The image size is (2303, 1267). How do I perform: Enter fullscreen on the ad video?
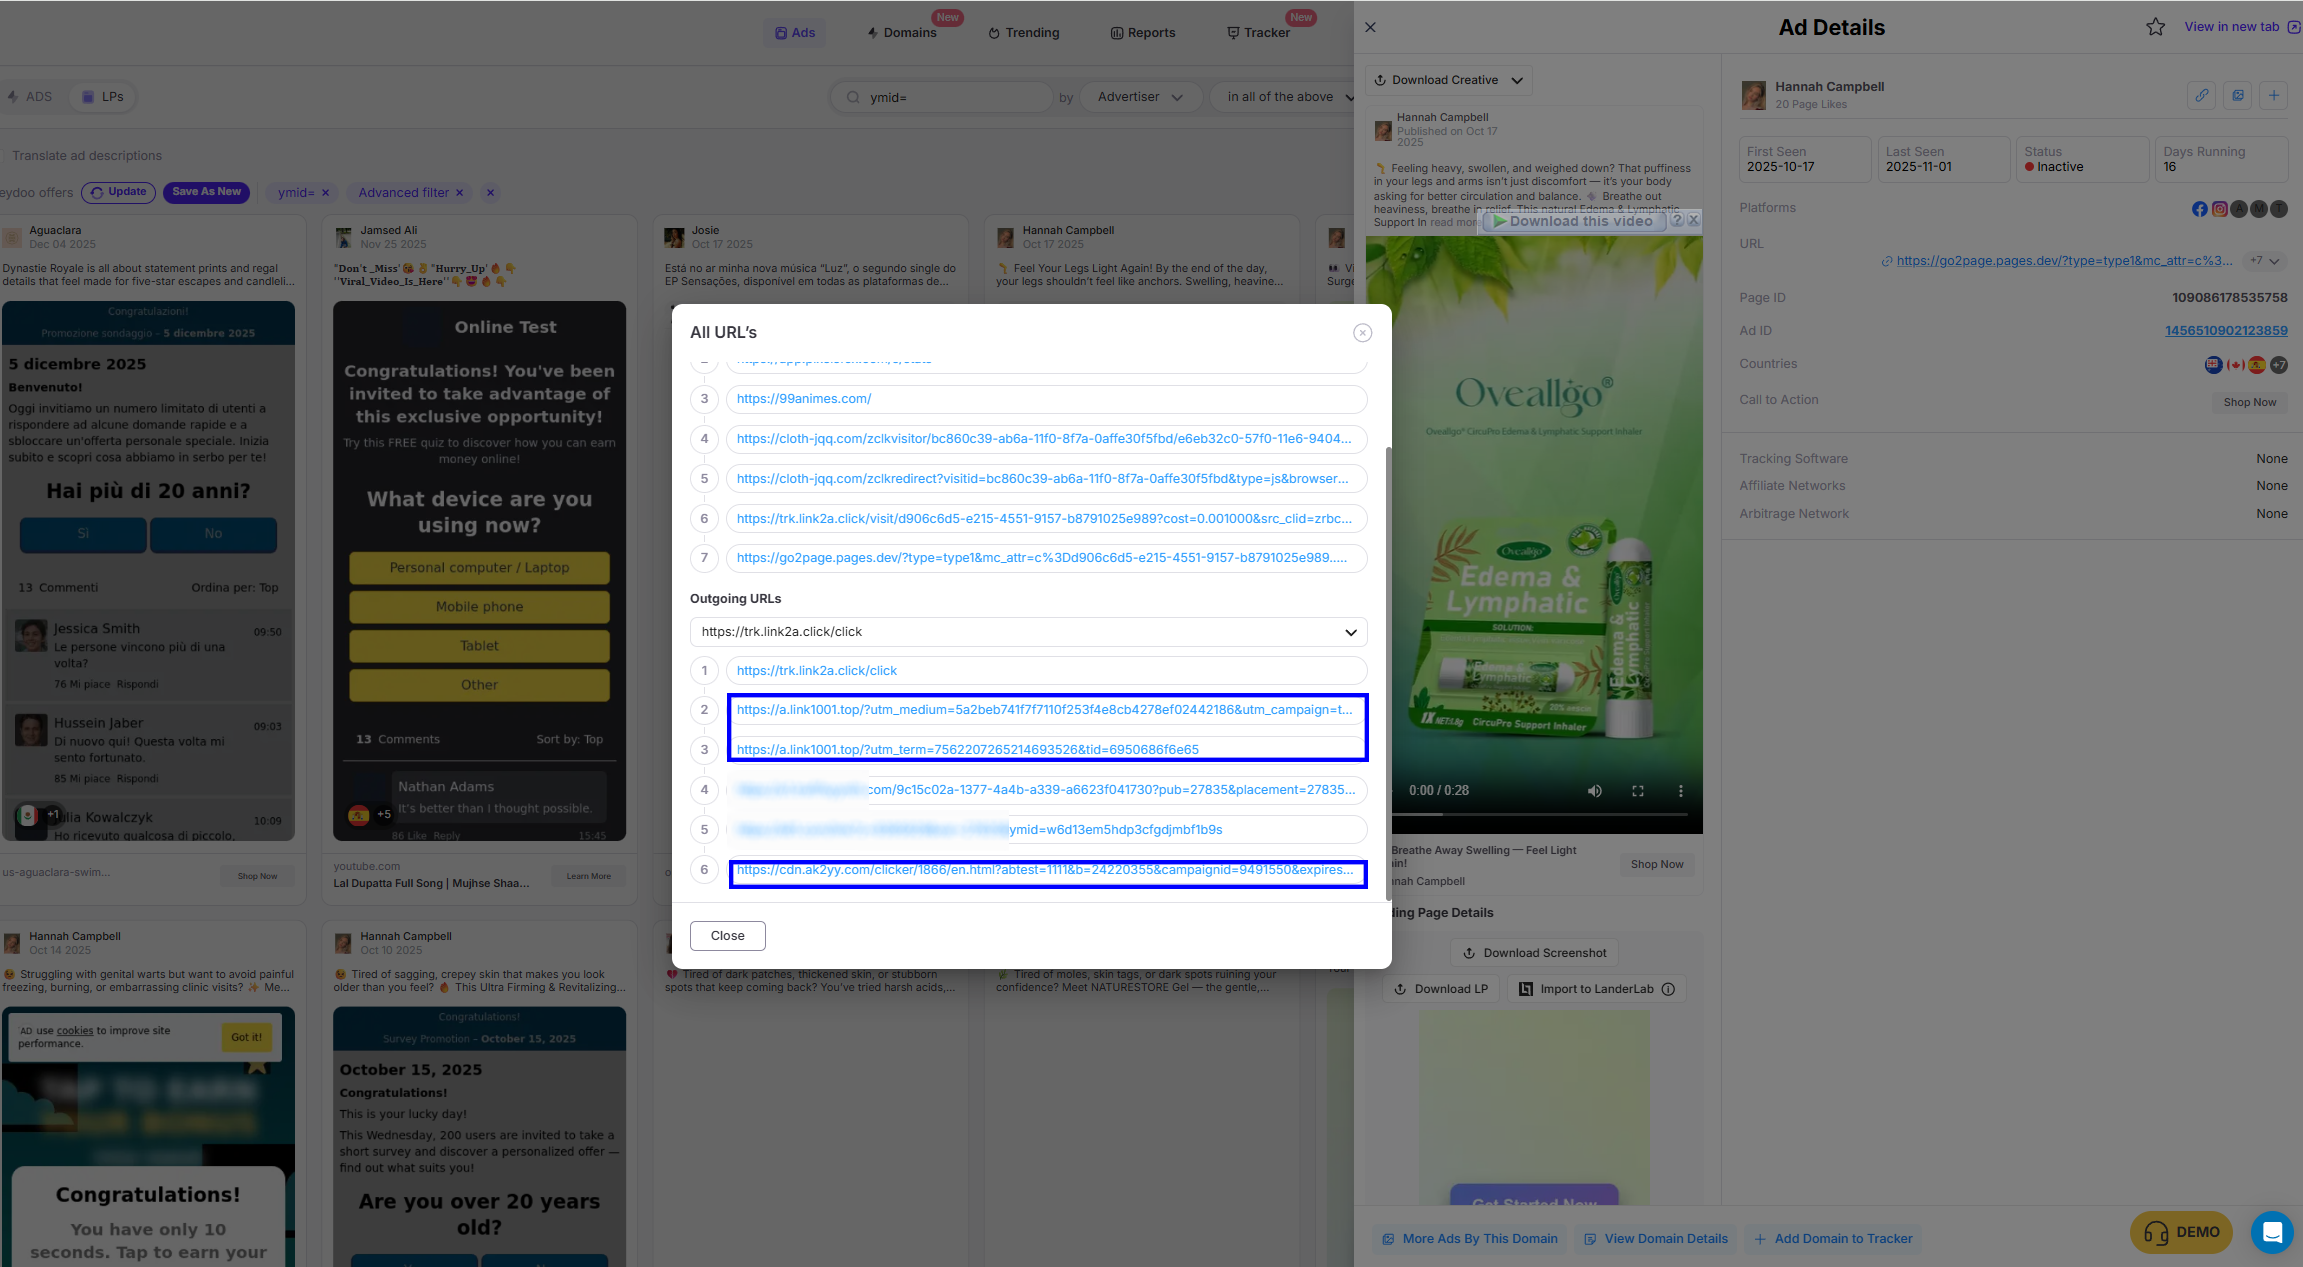(1638, 791)
